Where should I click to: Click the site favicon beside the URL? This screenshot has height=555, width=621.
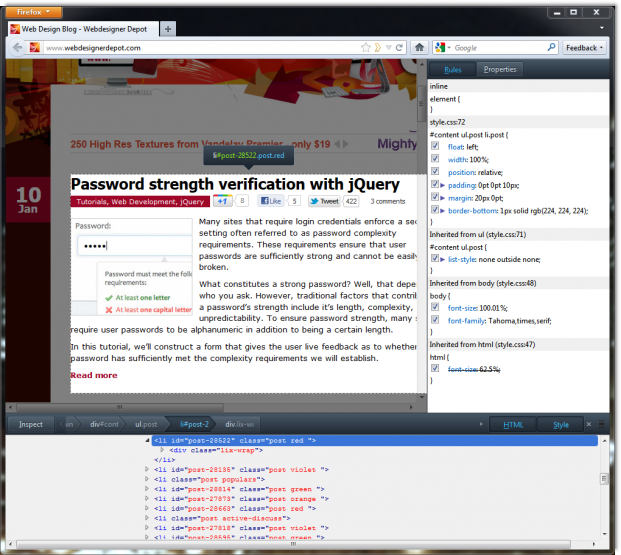point(35,48)
